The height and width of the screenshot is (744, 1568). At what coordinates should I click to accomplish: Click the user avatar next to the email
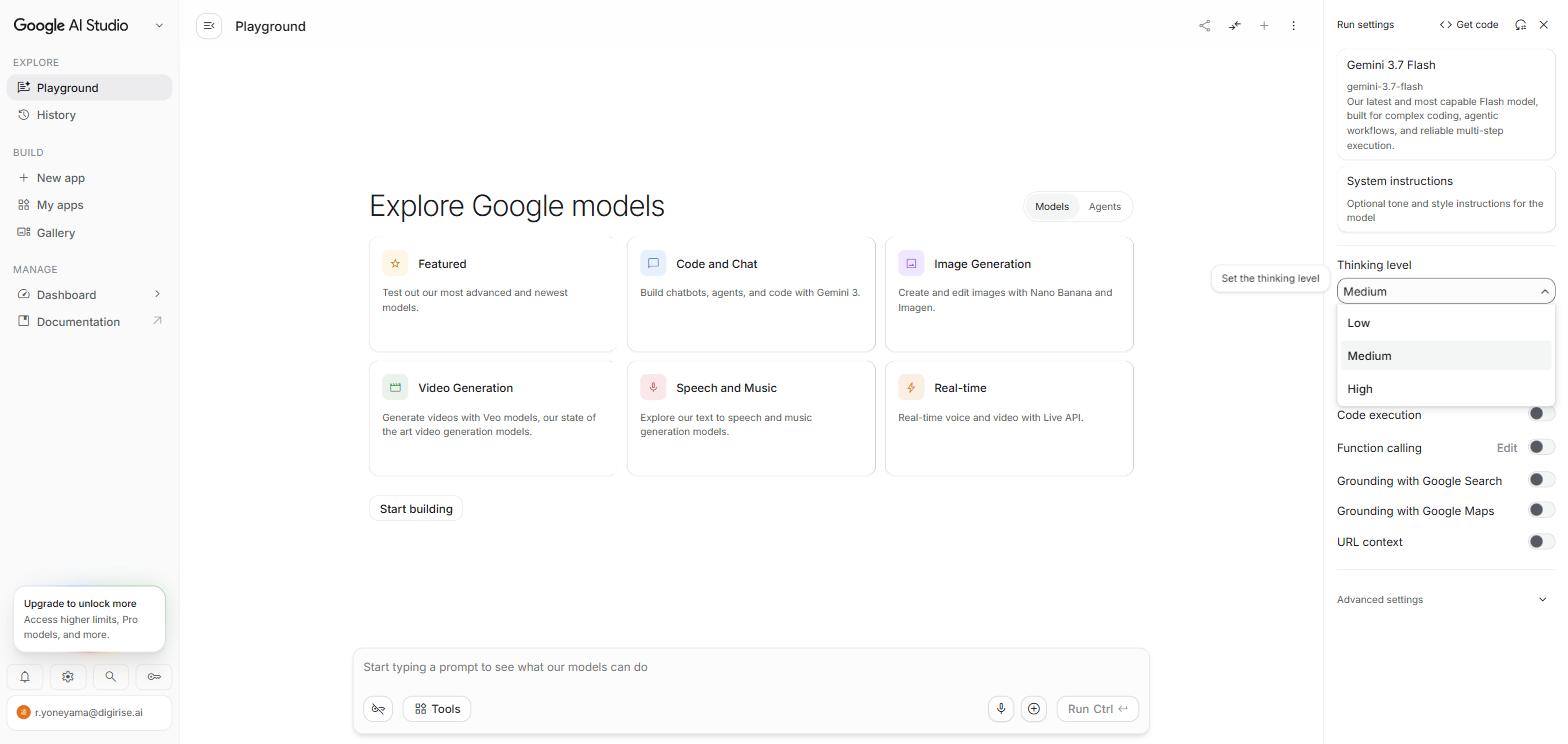click(24, 712)
